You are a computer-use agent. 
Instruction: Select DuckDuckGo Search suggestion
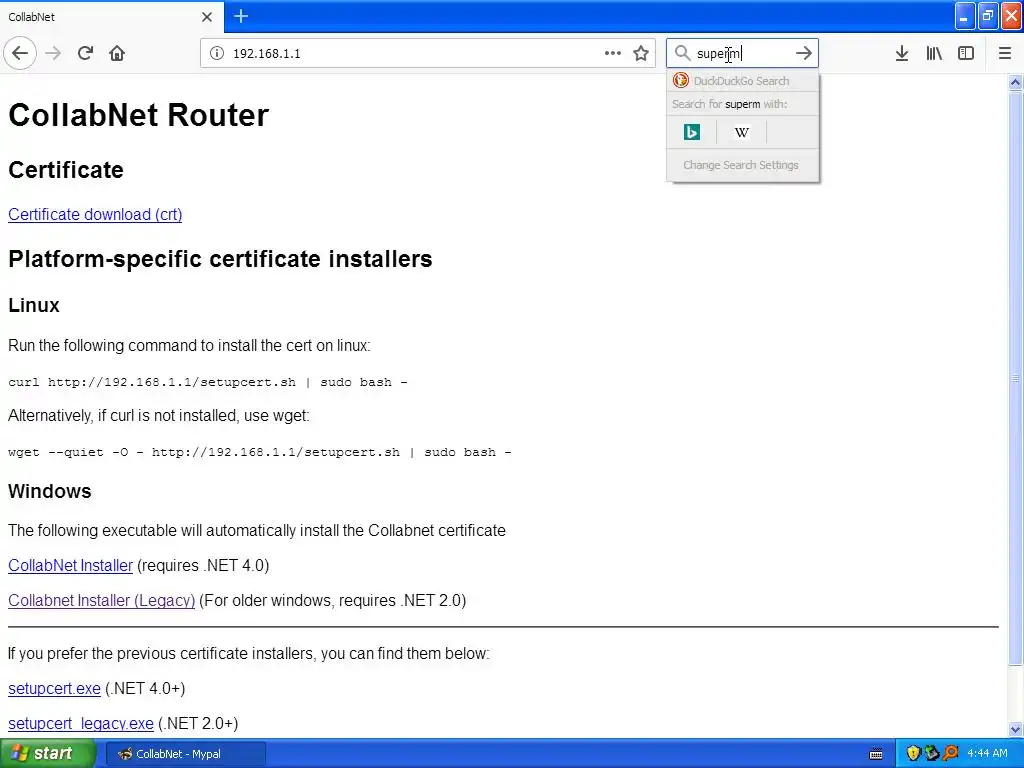coord(743,81)
